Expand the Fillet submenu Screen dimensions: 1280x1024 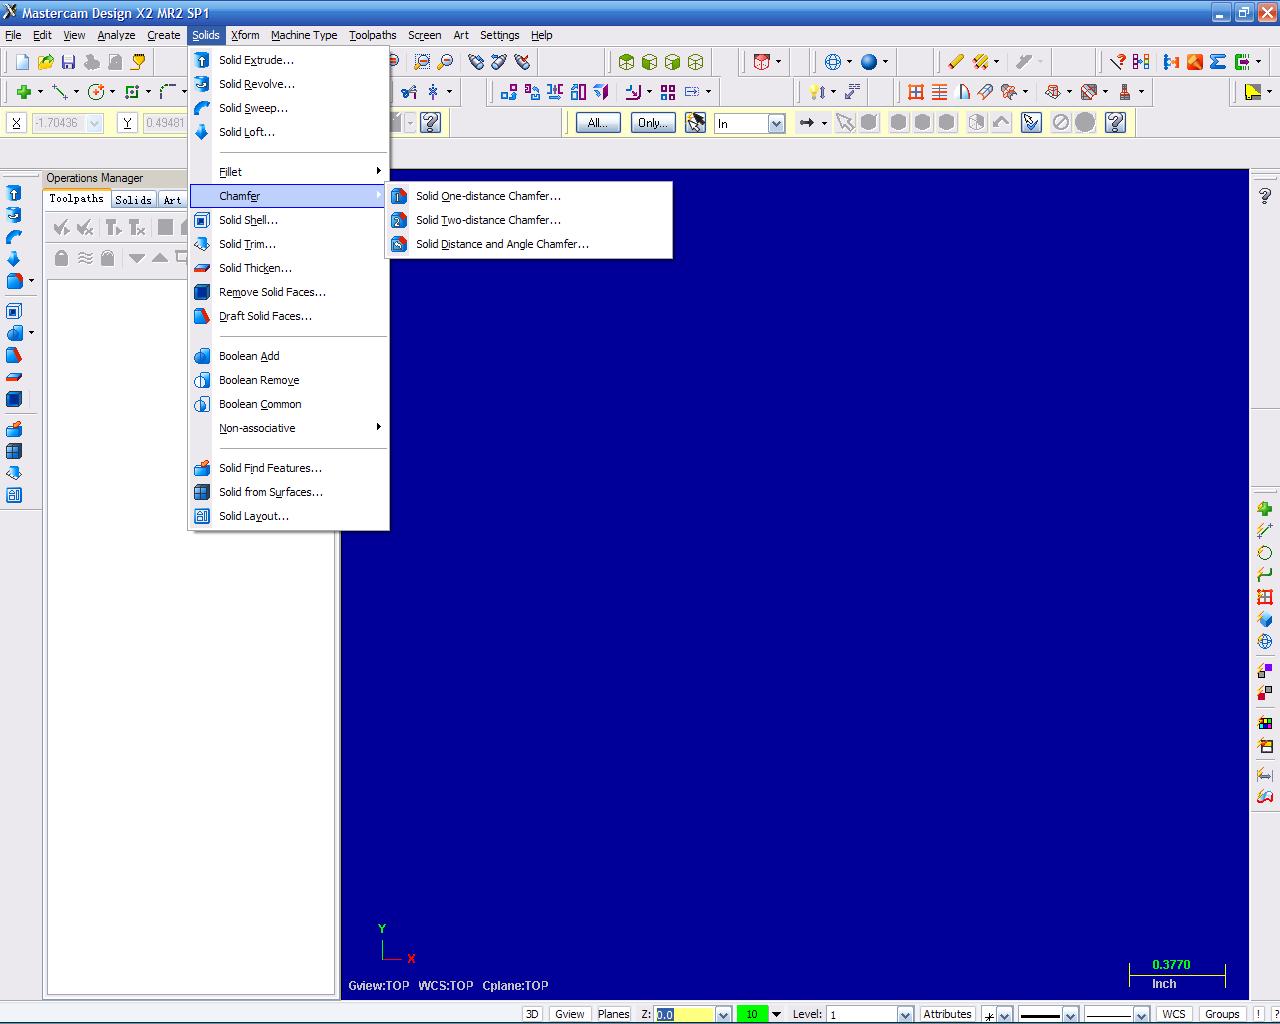point(288,172)
